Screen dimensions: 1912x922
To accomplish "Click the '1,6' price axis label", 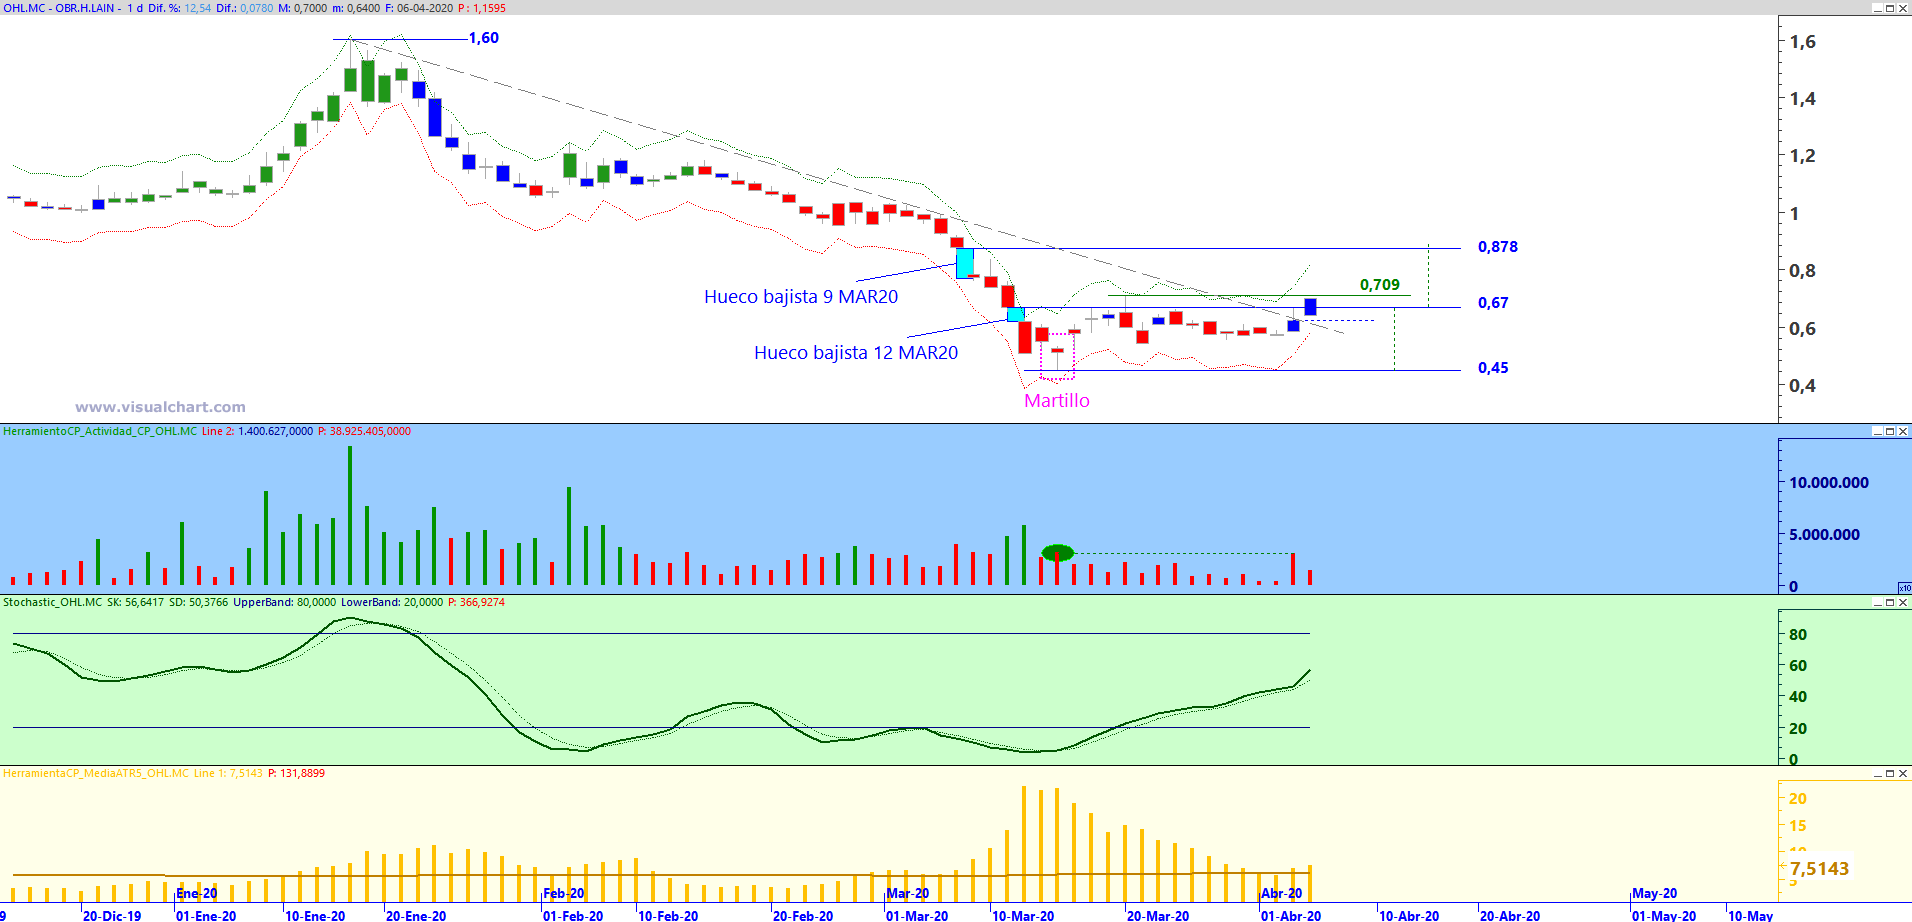I will [x=1802, y=42].
